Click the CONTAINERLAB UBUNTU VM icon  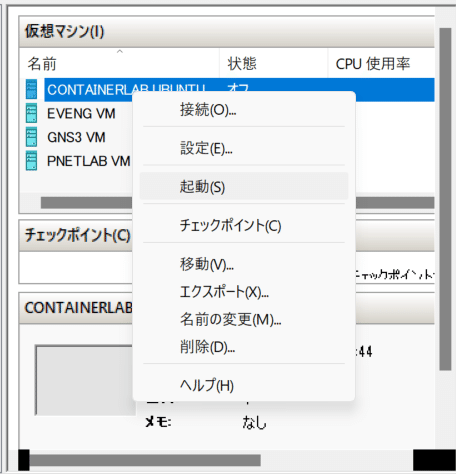click(31, 89)
